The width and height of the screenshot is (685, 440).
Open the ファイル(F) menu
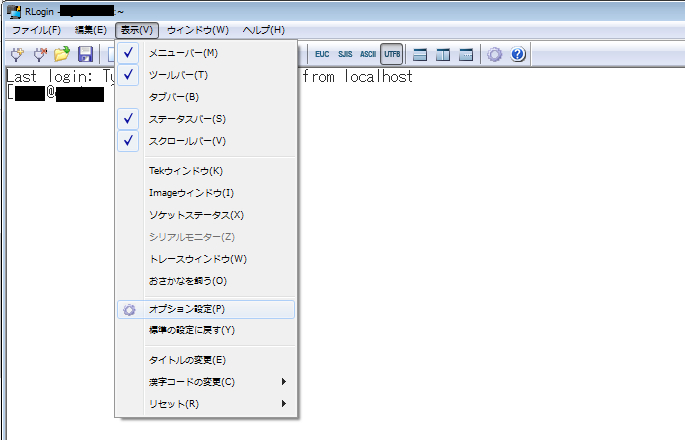click(x=35, y=30)
